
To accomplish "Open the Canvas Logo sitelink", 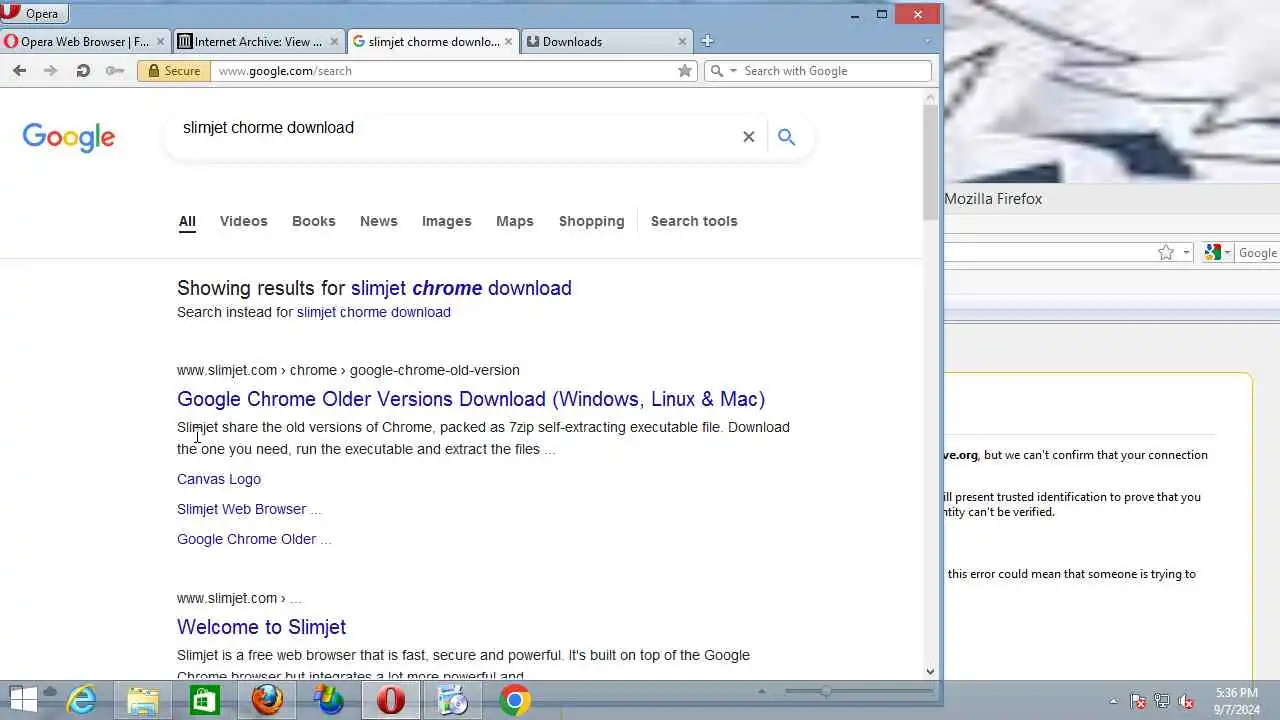I will [x=219, y=479].
